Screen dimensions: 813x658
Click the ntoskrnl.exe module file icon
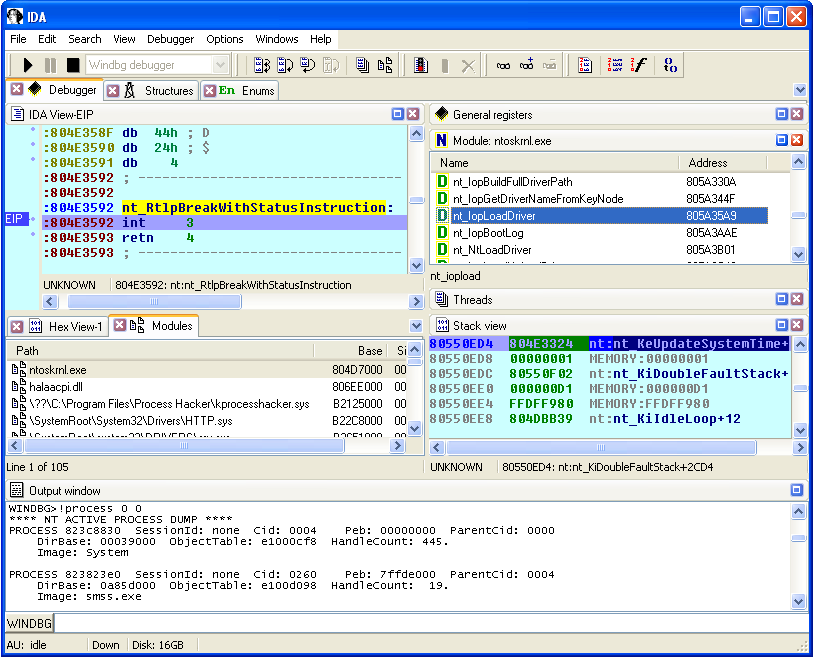[18, 370]
